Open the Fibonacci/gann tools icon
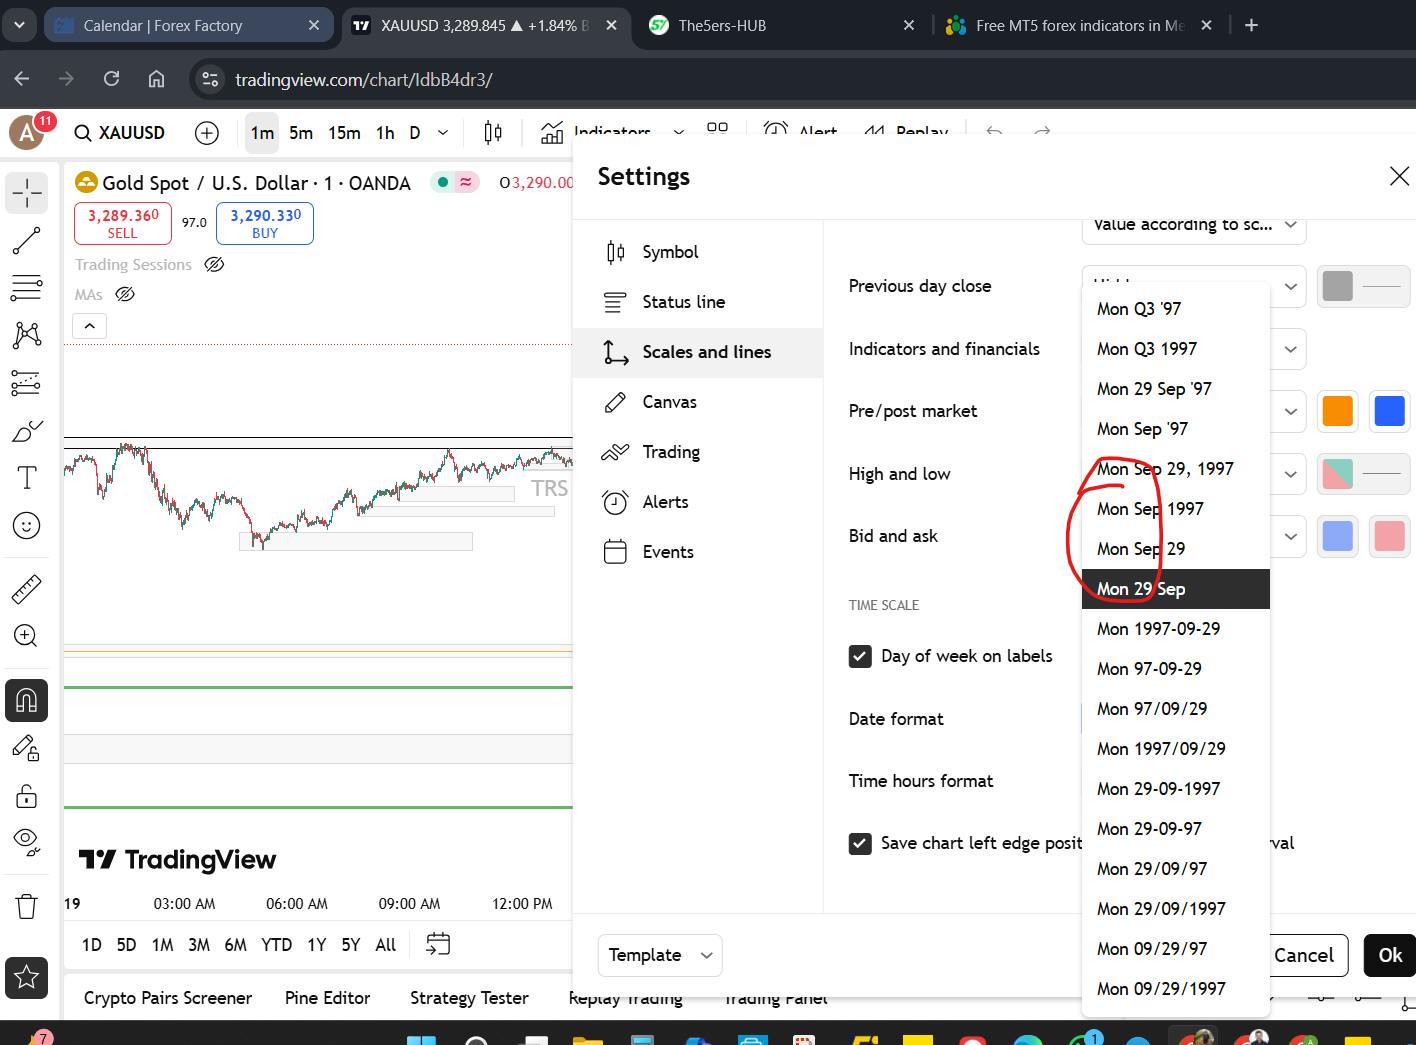 tap(26, 287)
